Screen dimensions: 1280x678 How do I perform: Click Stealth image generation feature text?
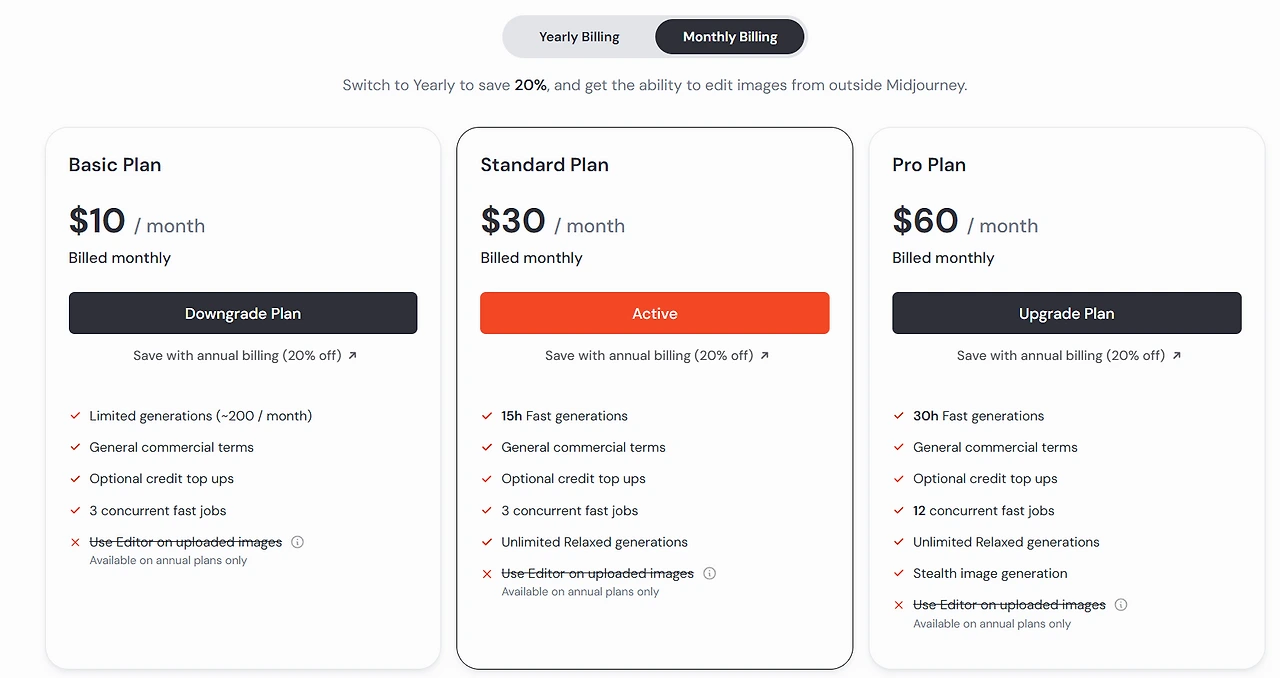point(990,573)
